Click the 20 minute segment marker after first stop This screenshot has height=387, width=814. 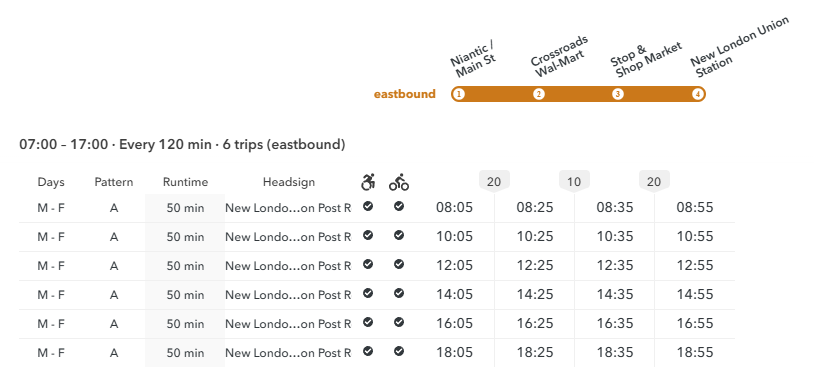494,181
